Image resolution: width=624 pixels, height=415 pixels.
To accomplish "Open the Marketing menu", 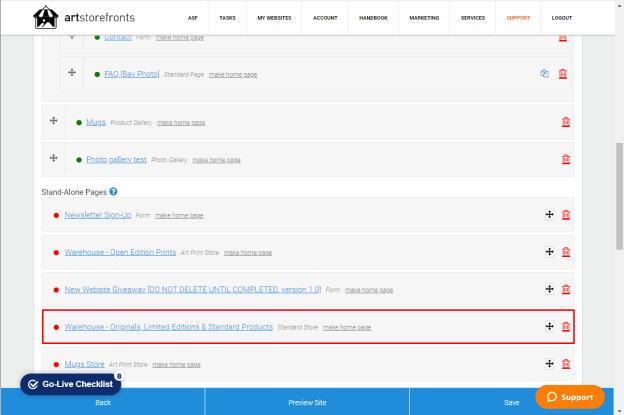I will coord(424,18).
